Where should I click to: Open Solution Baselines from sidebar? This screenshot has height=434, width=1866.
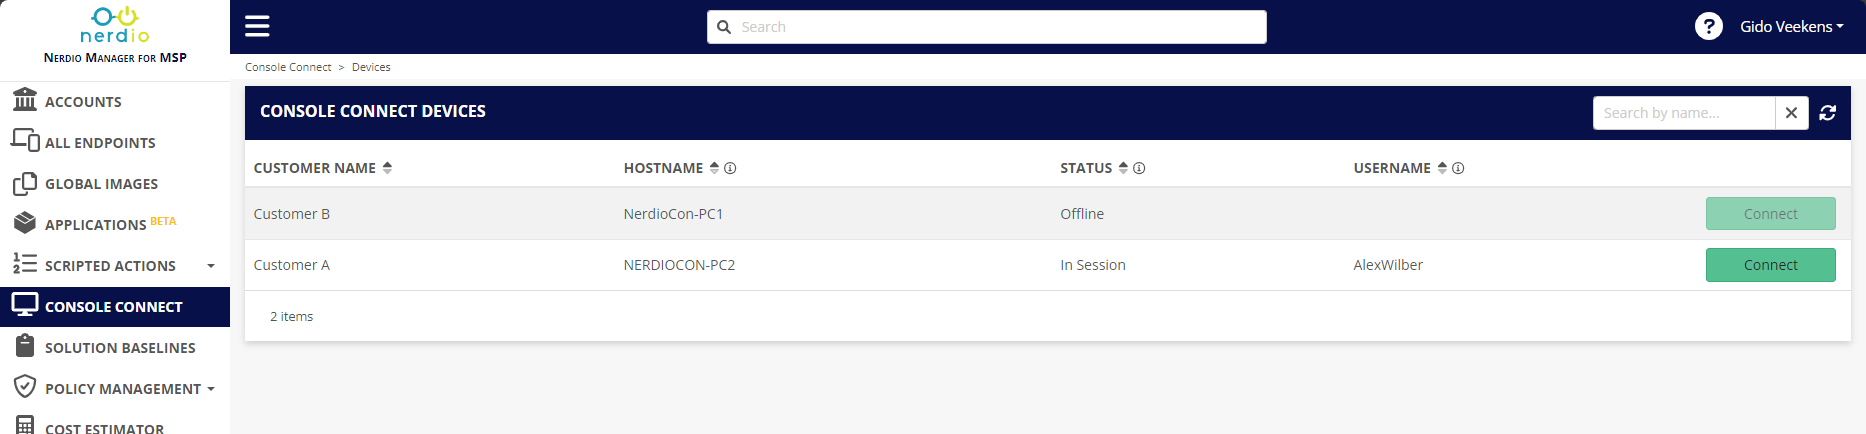pos(120,348)
